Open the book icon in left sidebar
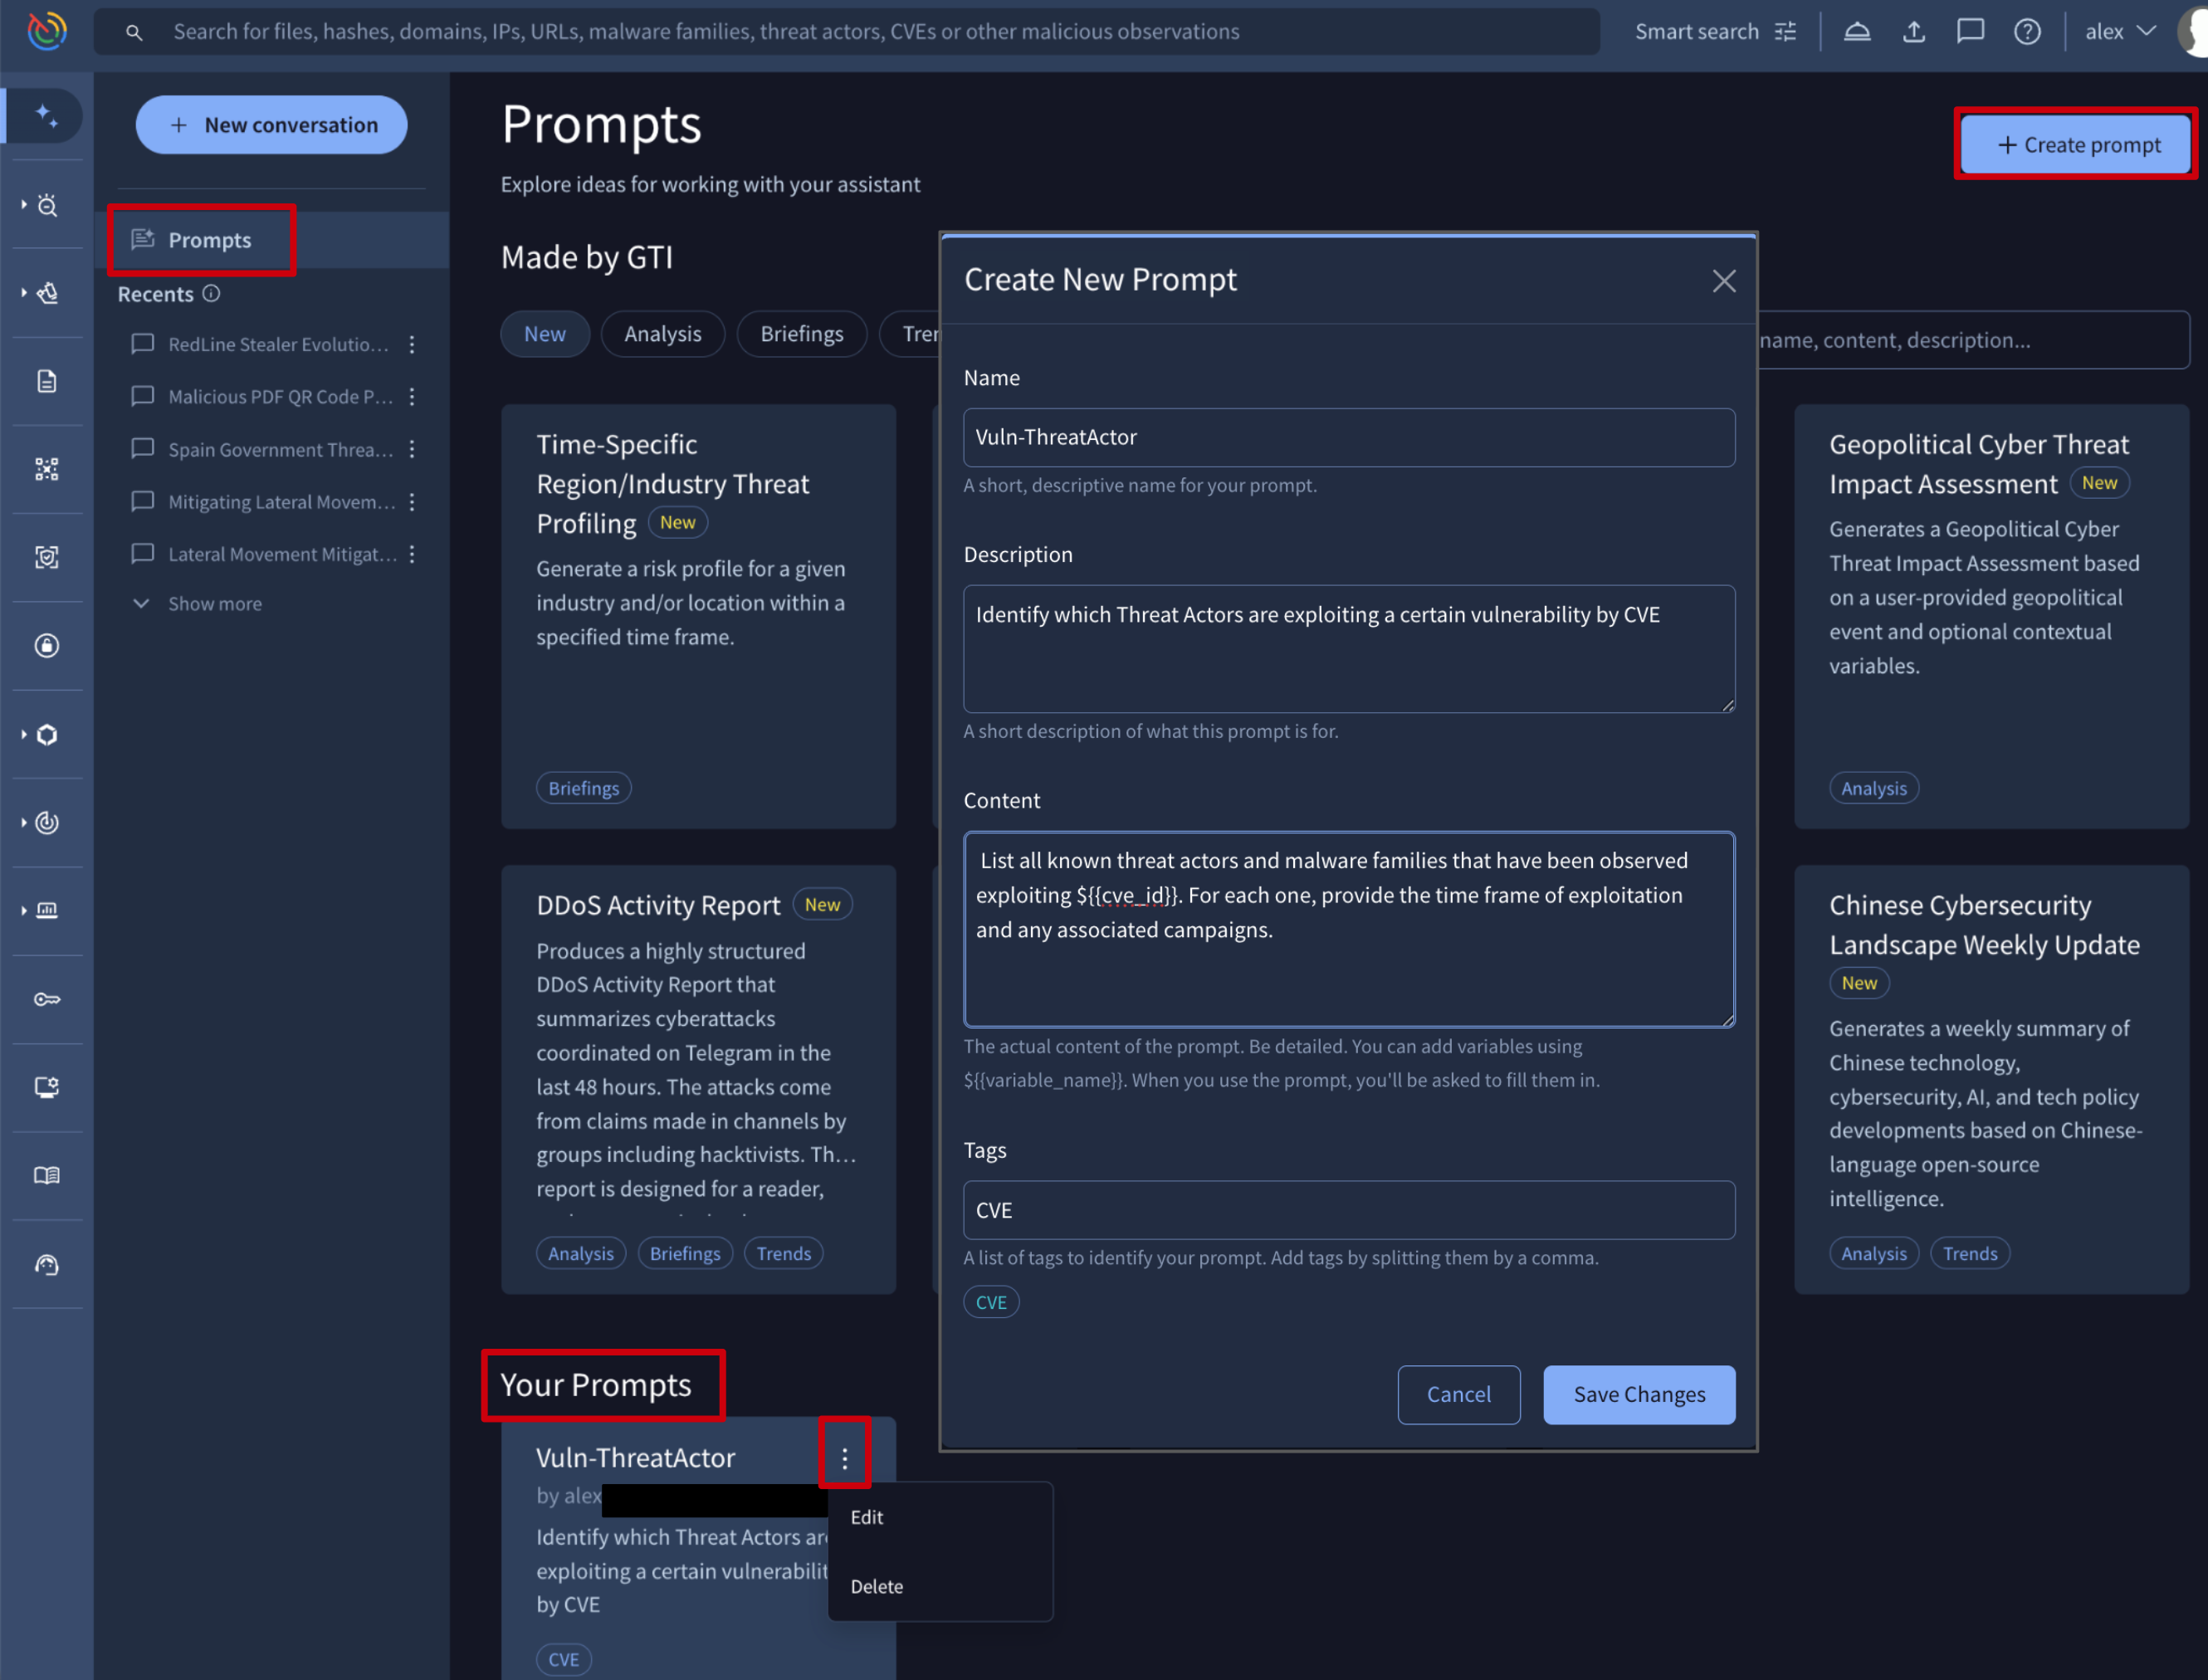This screenshot has height=1680, width=2208. [x=46, y=1175]
